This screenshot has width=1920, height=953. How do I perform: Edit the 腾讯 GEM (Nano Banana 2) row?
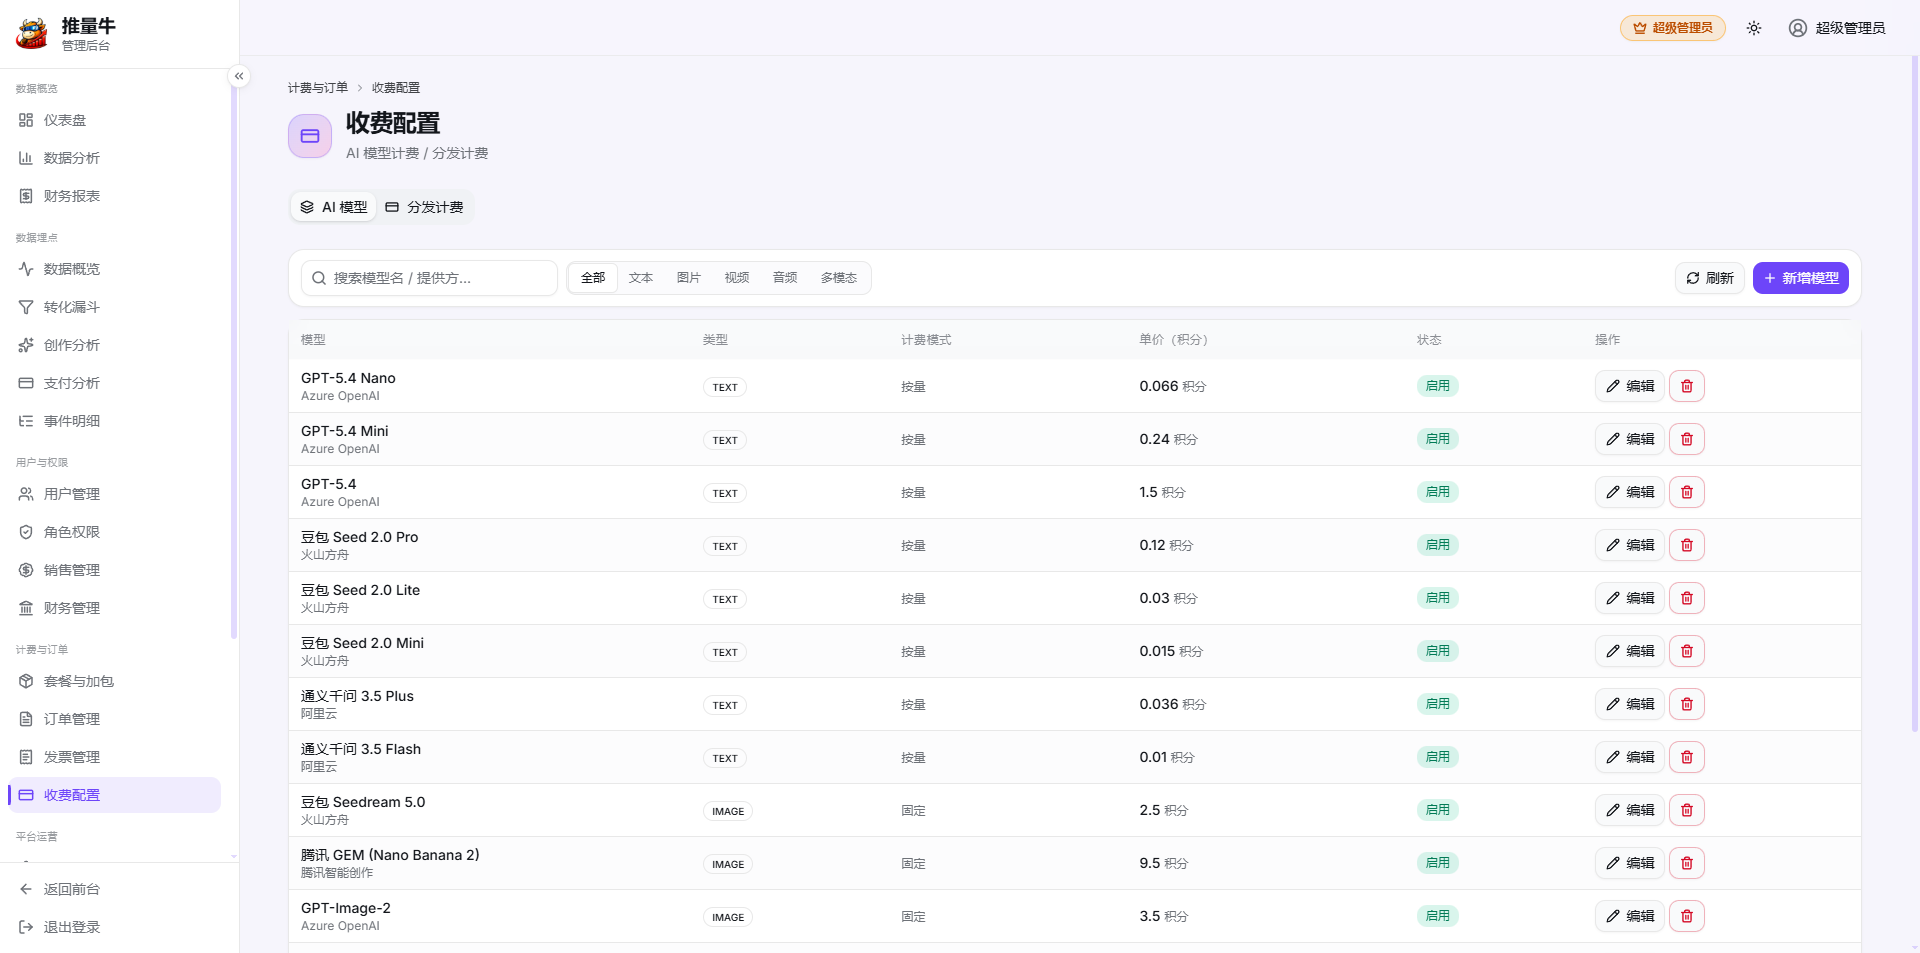tap(1630, 863)
